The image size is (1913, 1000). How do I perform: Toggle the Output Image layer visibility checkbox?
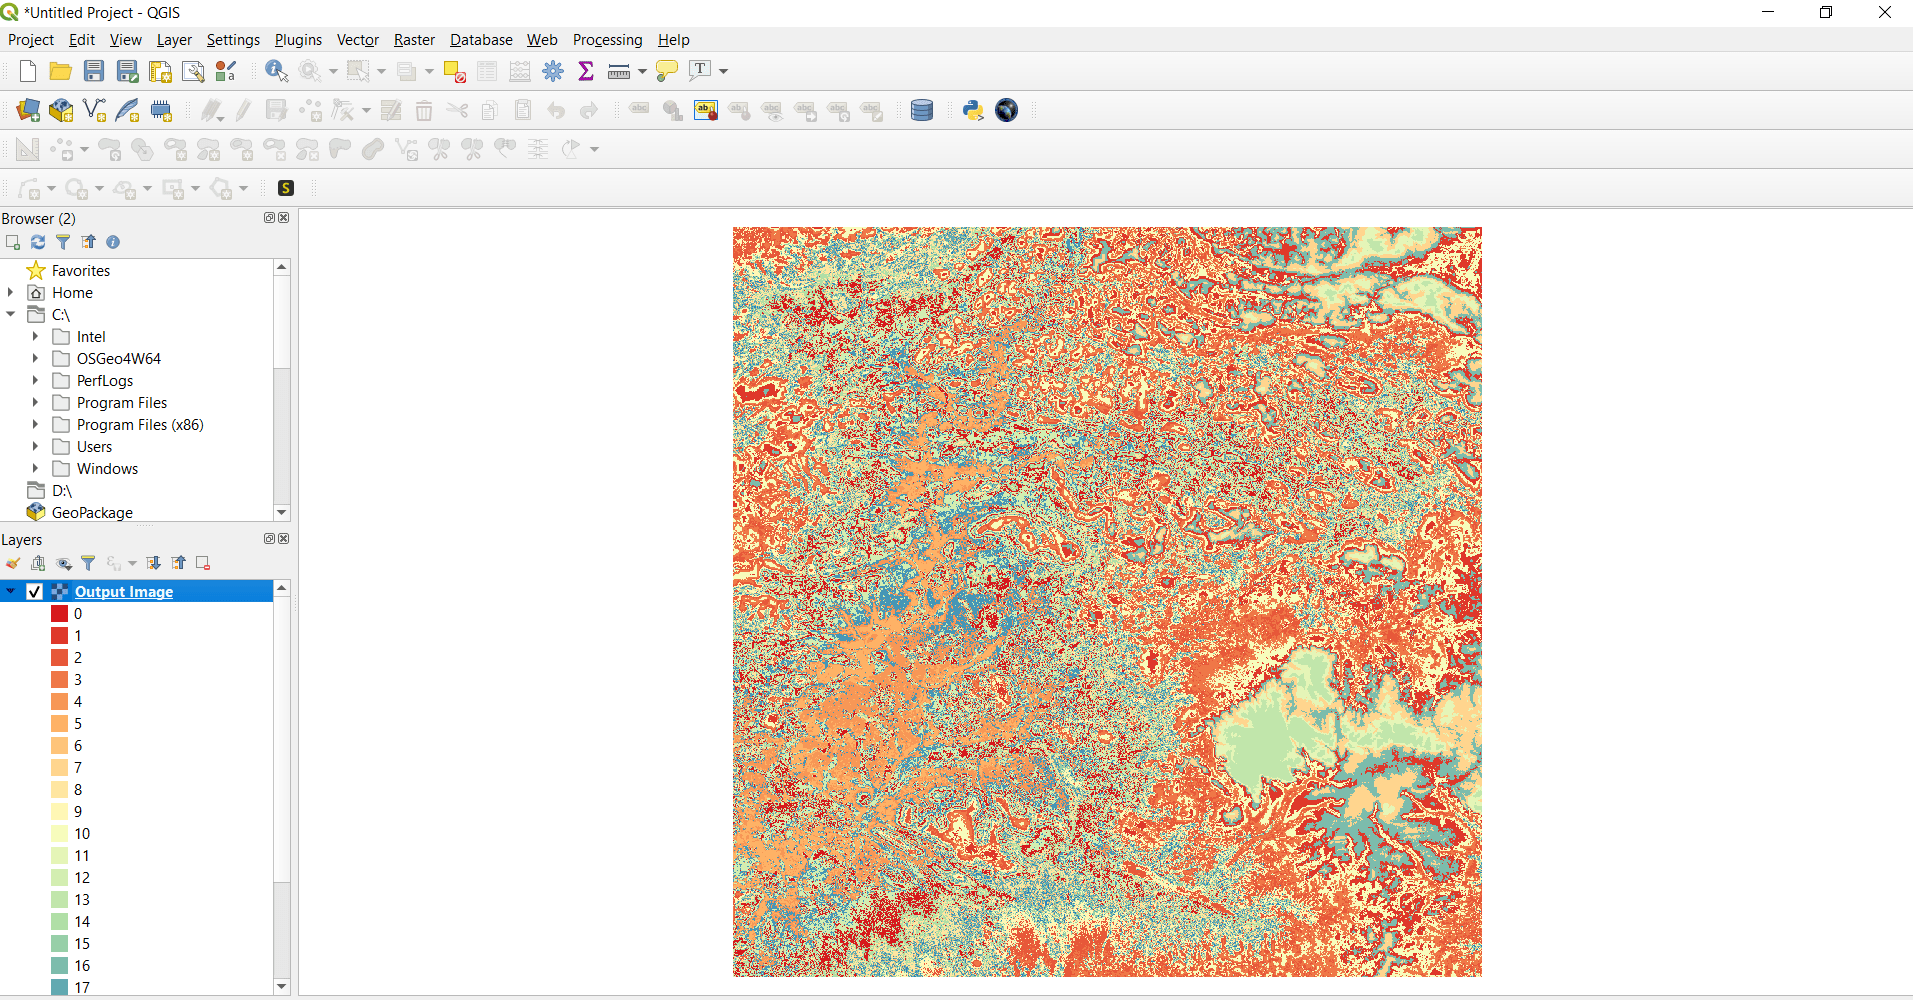tap(34, 591)
